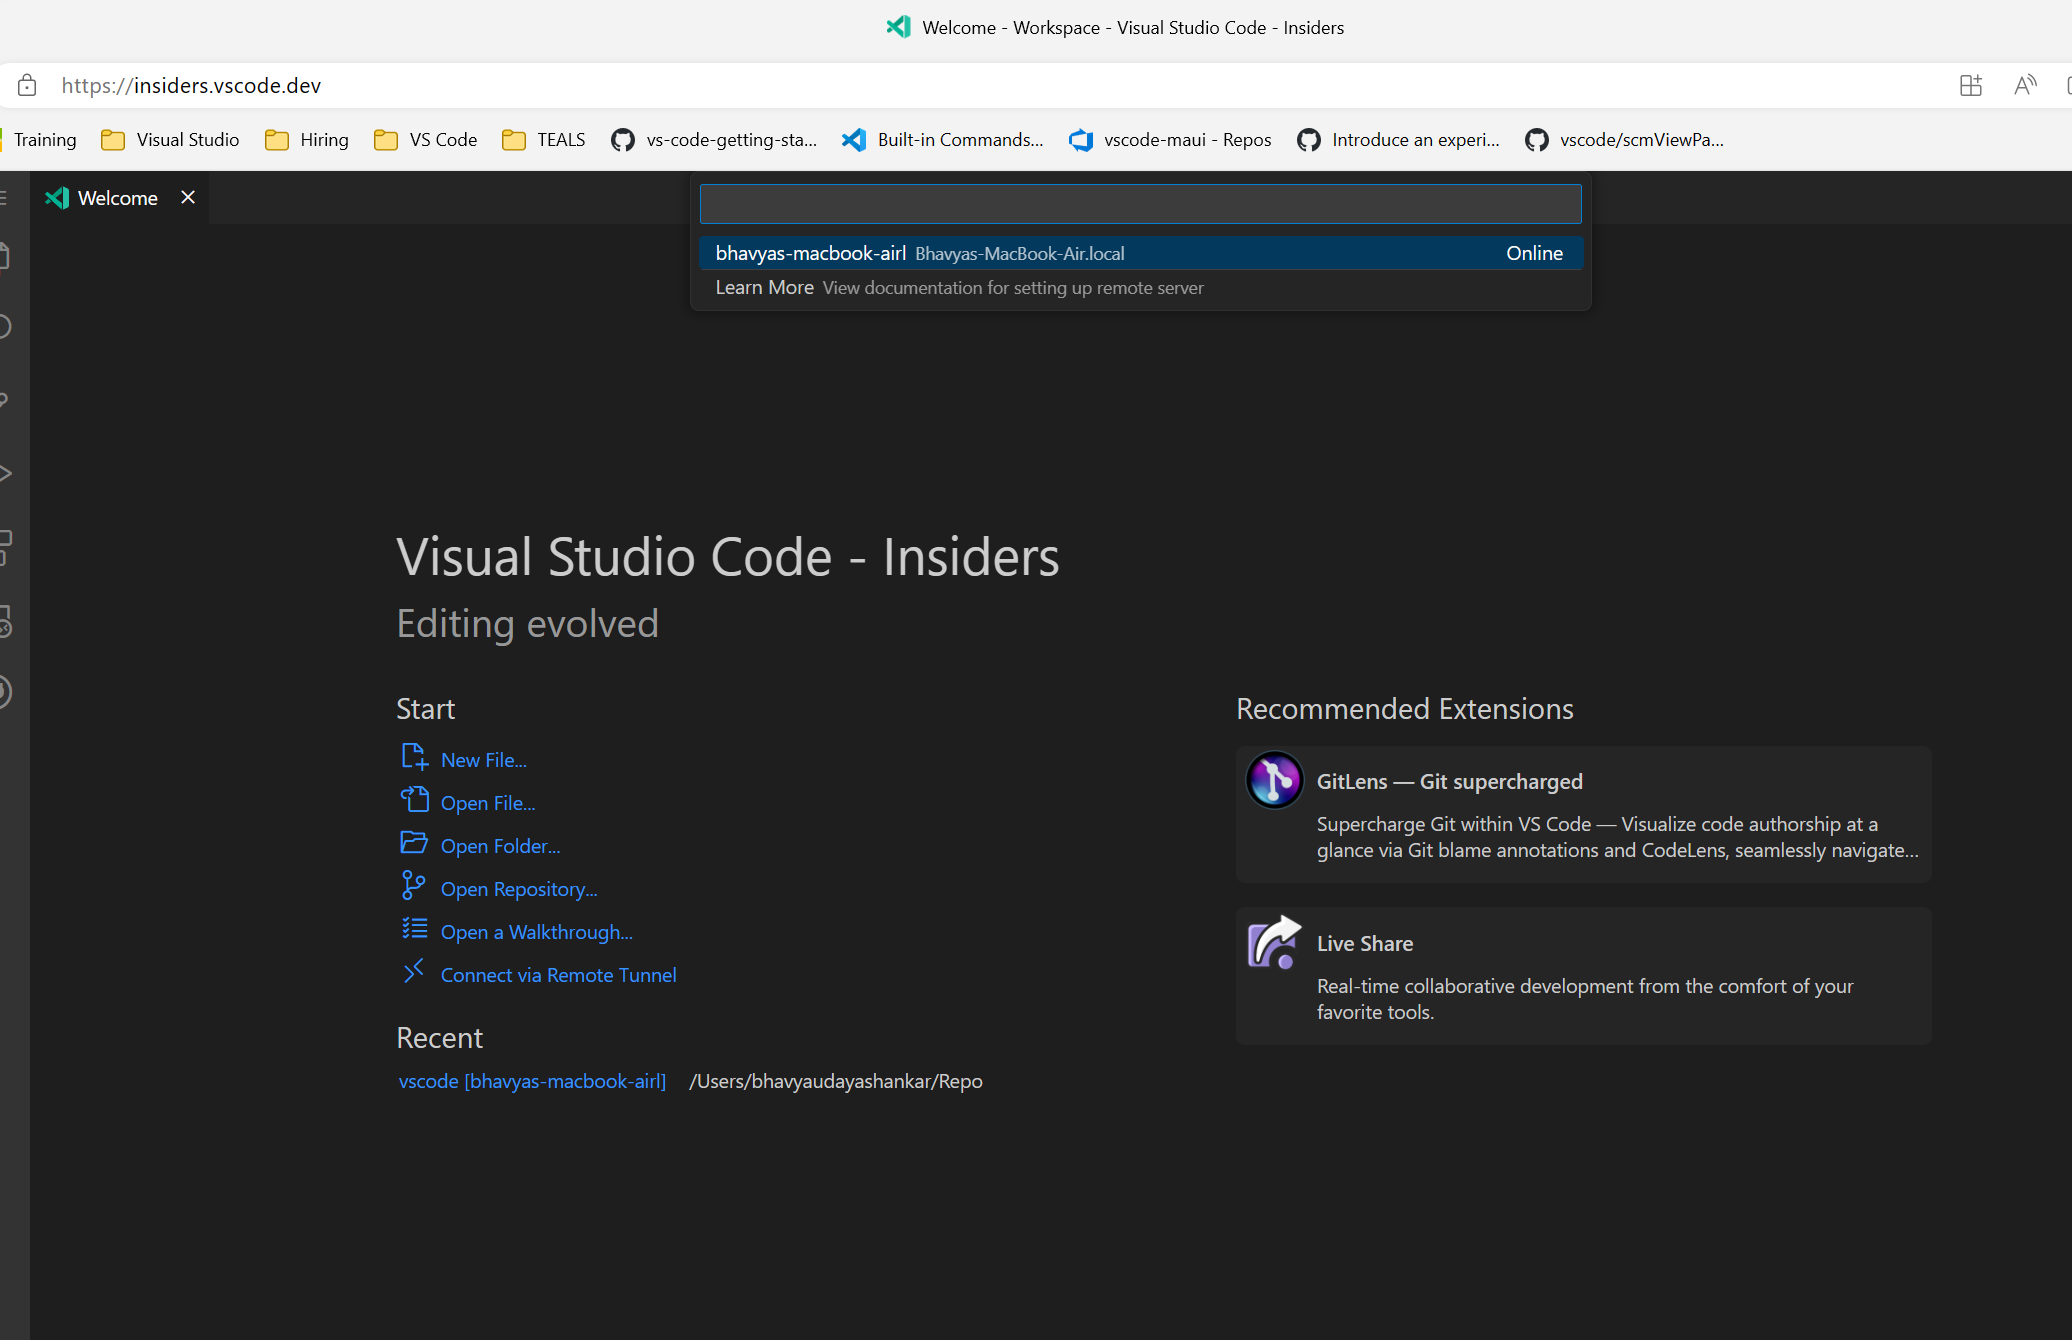Viewport: 2072px width, 1340px height.
Task: Open the Hiring bookmarks folder
Action: tap(307, 140)
